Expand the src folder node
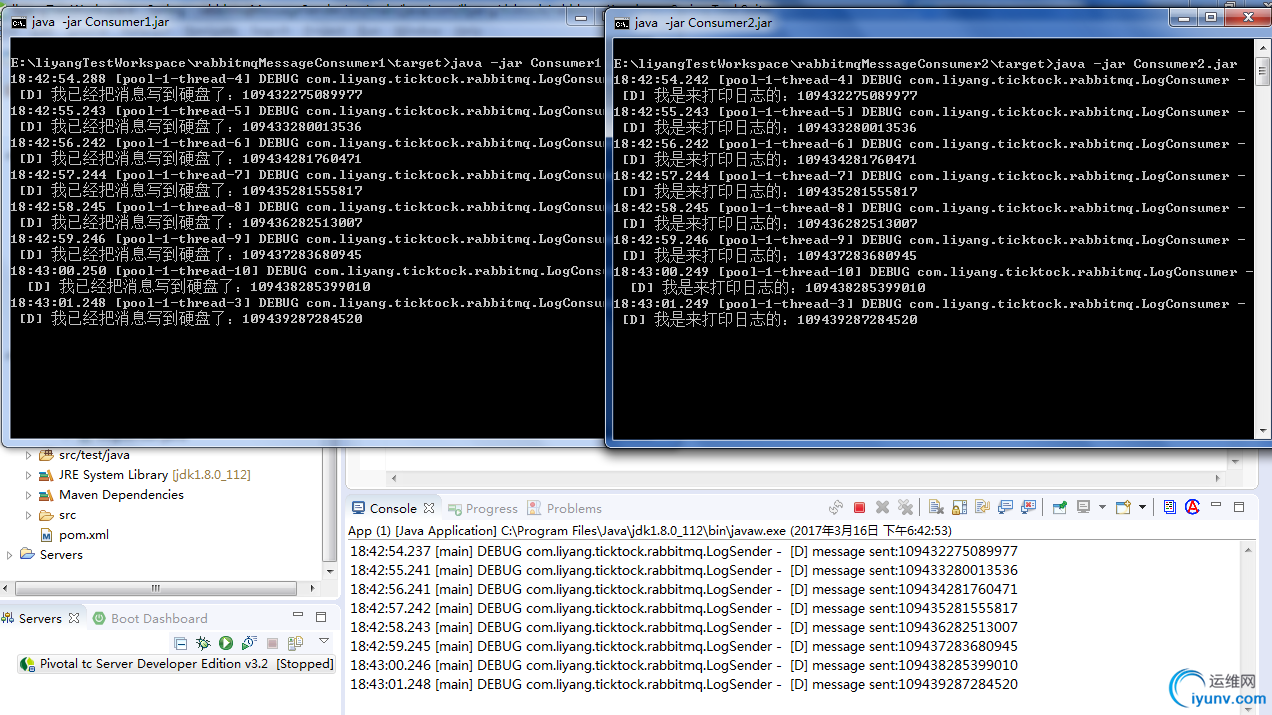Viewport: 1272px width, 715px height. point(28,515)
